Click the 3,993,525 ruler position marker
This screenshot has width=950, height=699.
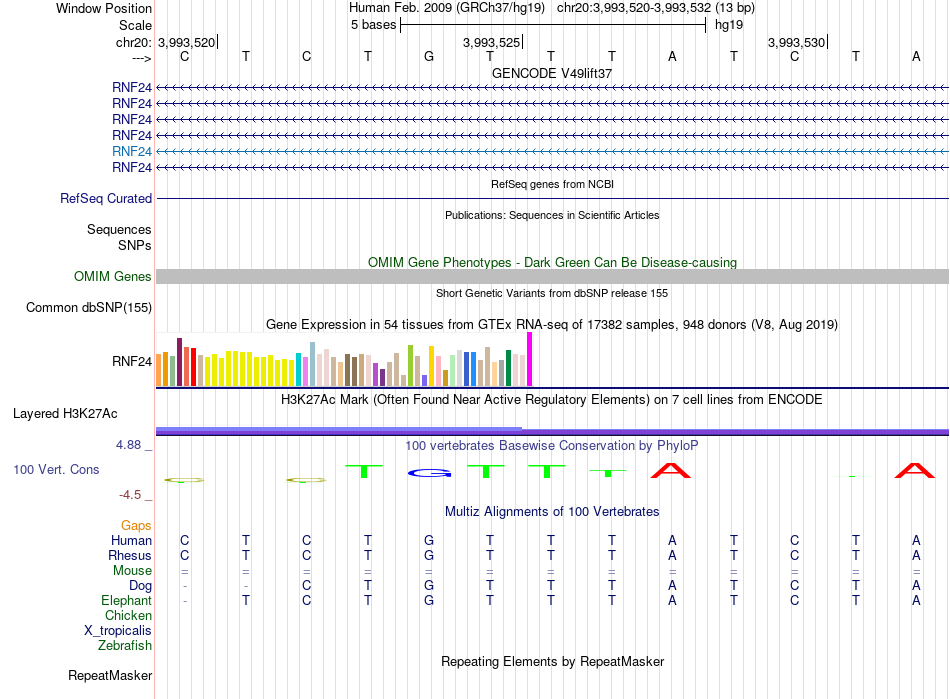coord(491,42)
